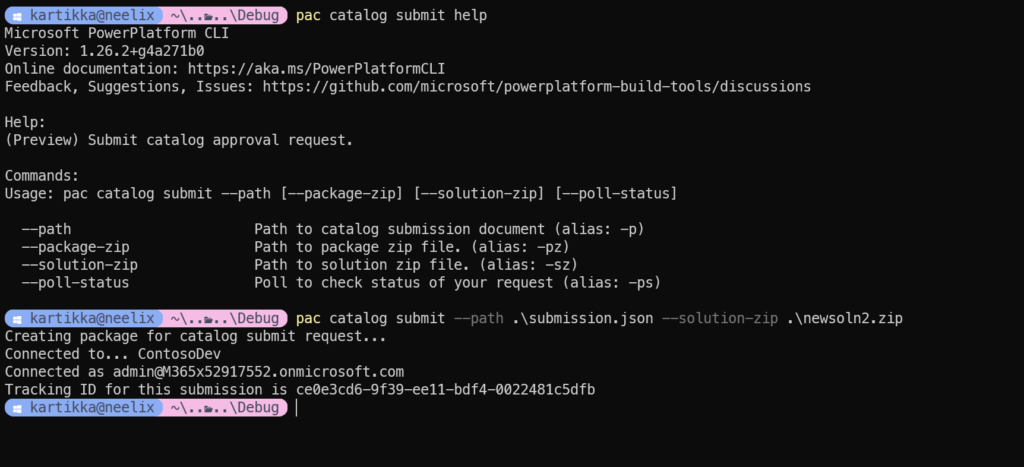Click the Windows logo in the prompt running '--path .\submission.json'
The image size is (1024, 467).
pyautogui.click(x=18, y=319)
